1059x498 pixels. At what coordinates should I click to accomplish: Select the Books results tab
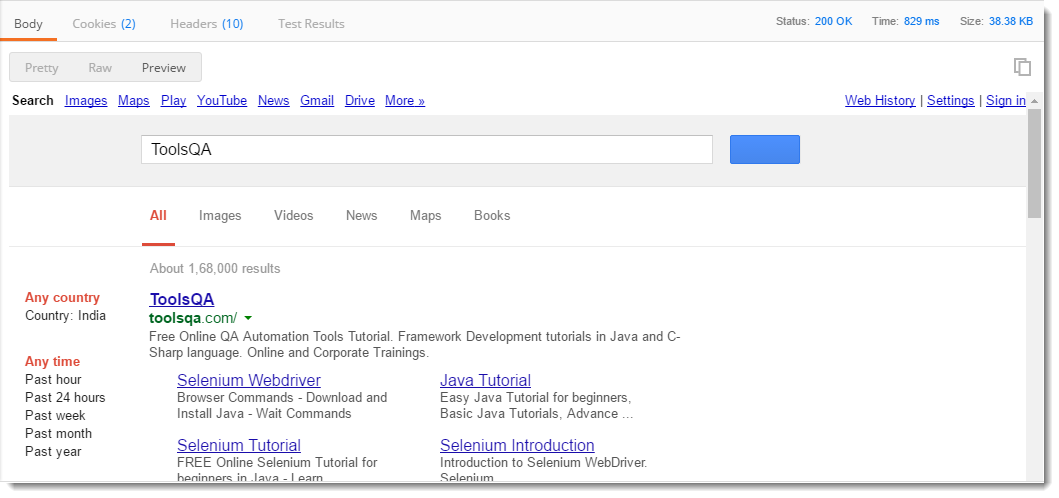coord(492,216)
